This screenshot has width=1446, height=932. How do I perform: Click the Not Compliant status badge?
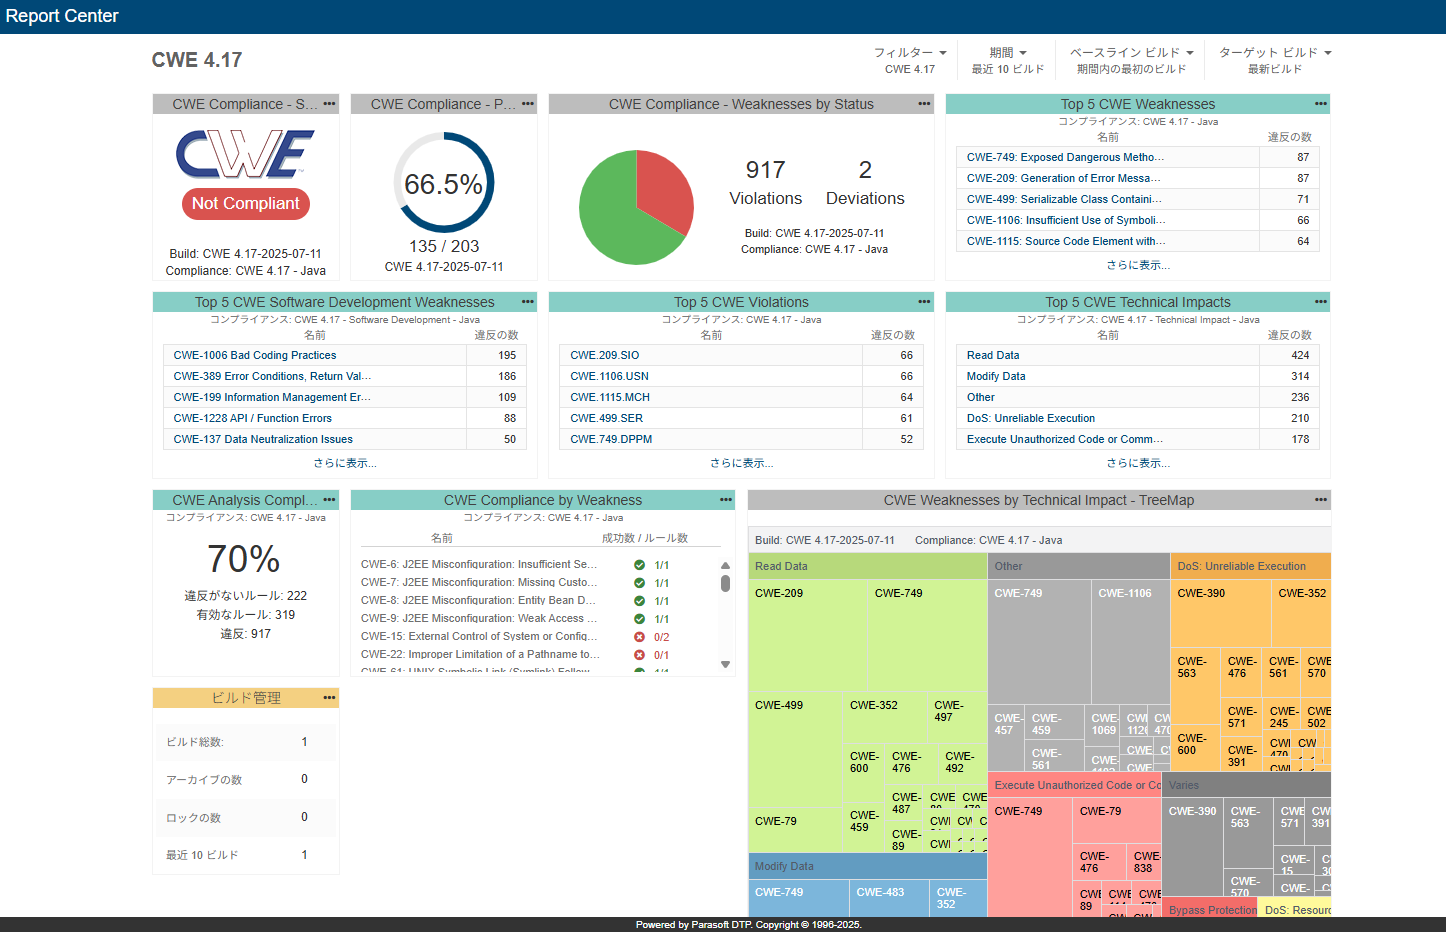(245, 203)
